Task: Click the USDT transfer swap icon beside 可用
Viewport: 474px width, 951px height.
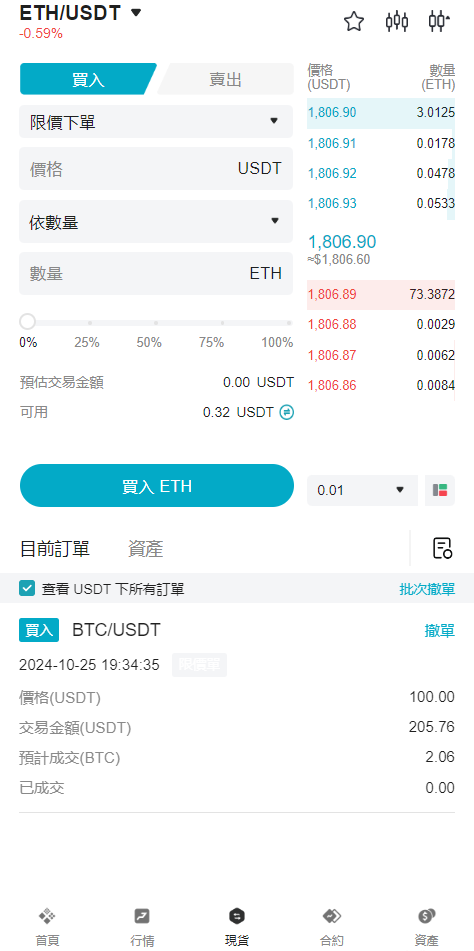Action: (287, 412)
